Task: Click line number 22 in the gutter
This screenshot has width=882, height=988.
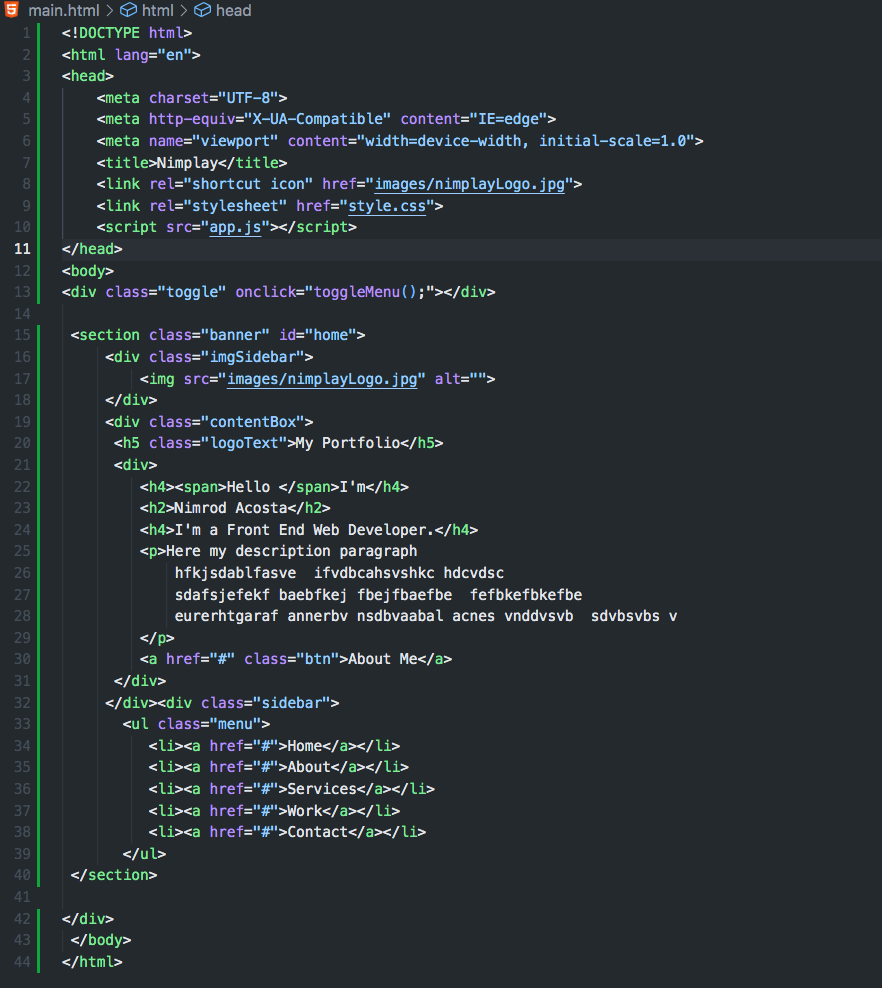Action: tap(22, 486)
